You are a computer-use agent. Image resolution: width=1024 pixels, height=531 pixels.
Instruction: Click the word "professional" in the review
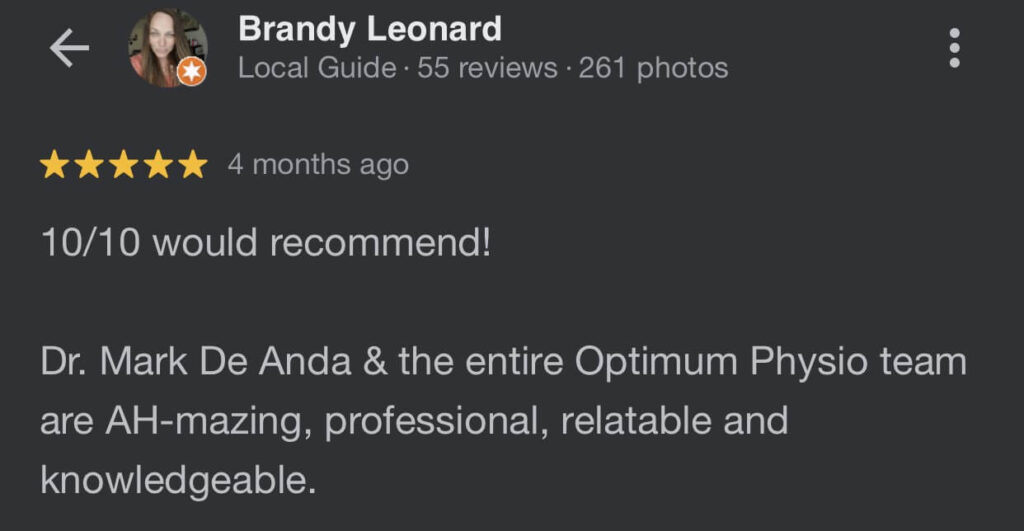(x=436, y=421)
